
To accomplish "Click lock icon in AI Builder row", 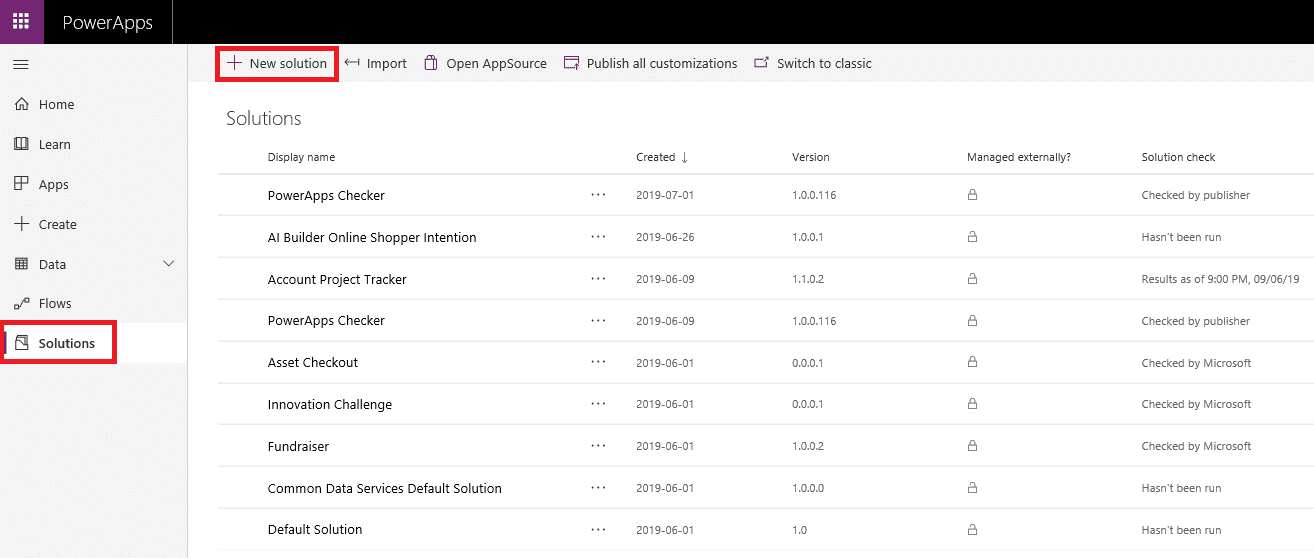I will click(x=972, y=237).
